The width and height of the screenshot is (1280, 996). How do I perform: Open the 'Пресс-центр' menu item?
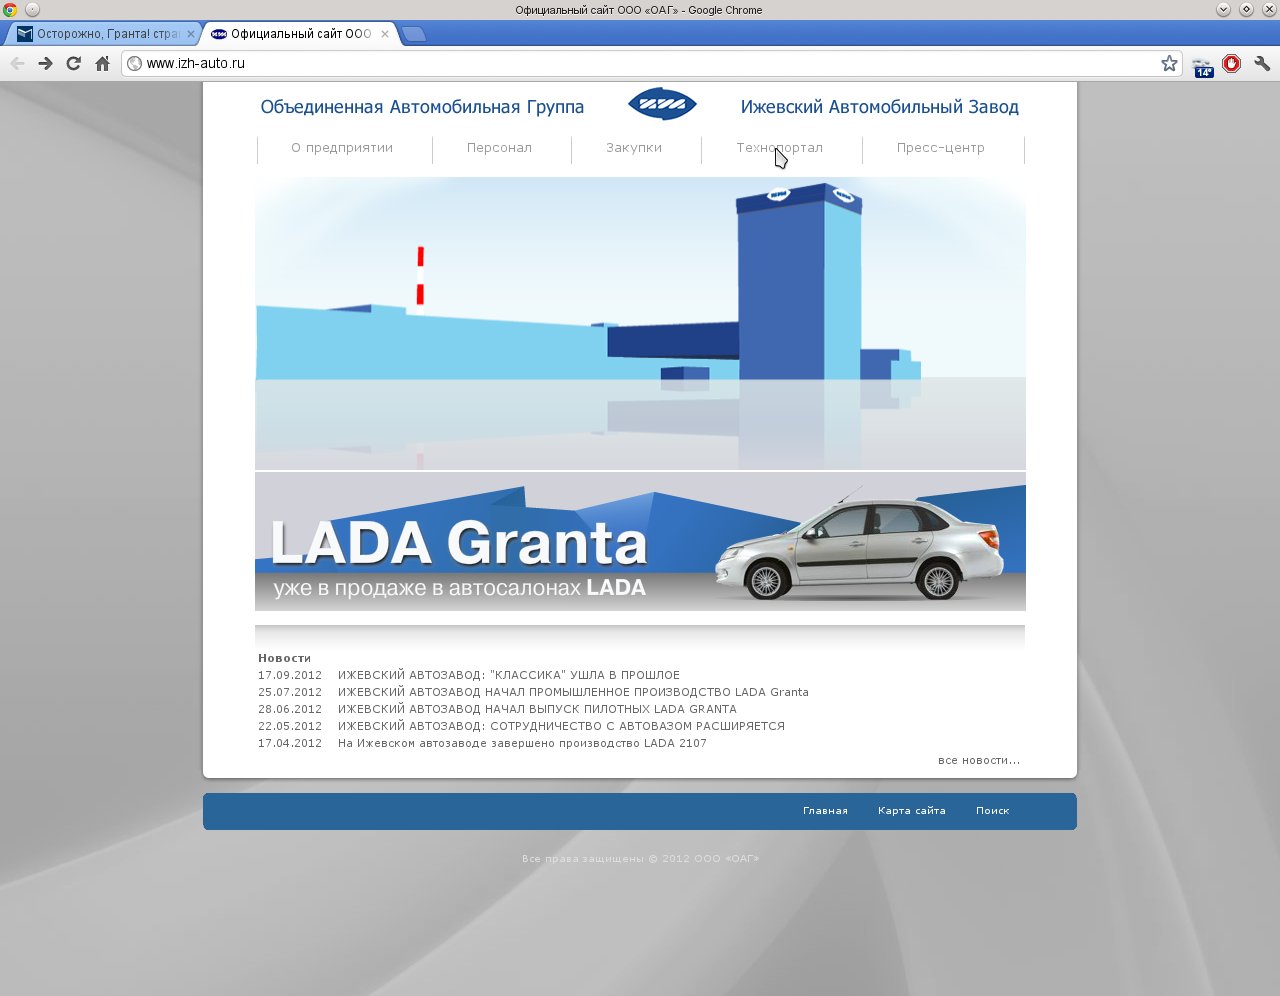tap(941, 148)
